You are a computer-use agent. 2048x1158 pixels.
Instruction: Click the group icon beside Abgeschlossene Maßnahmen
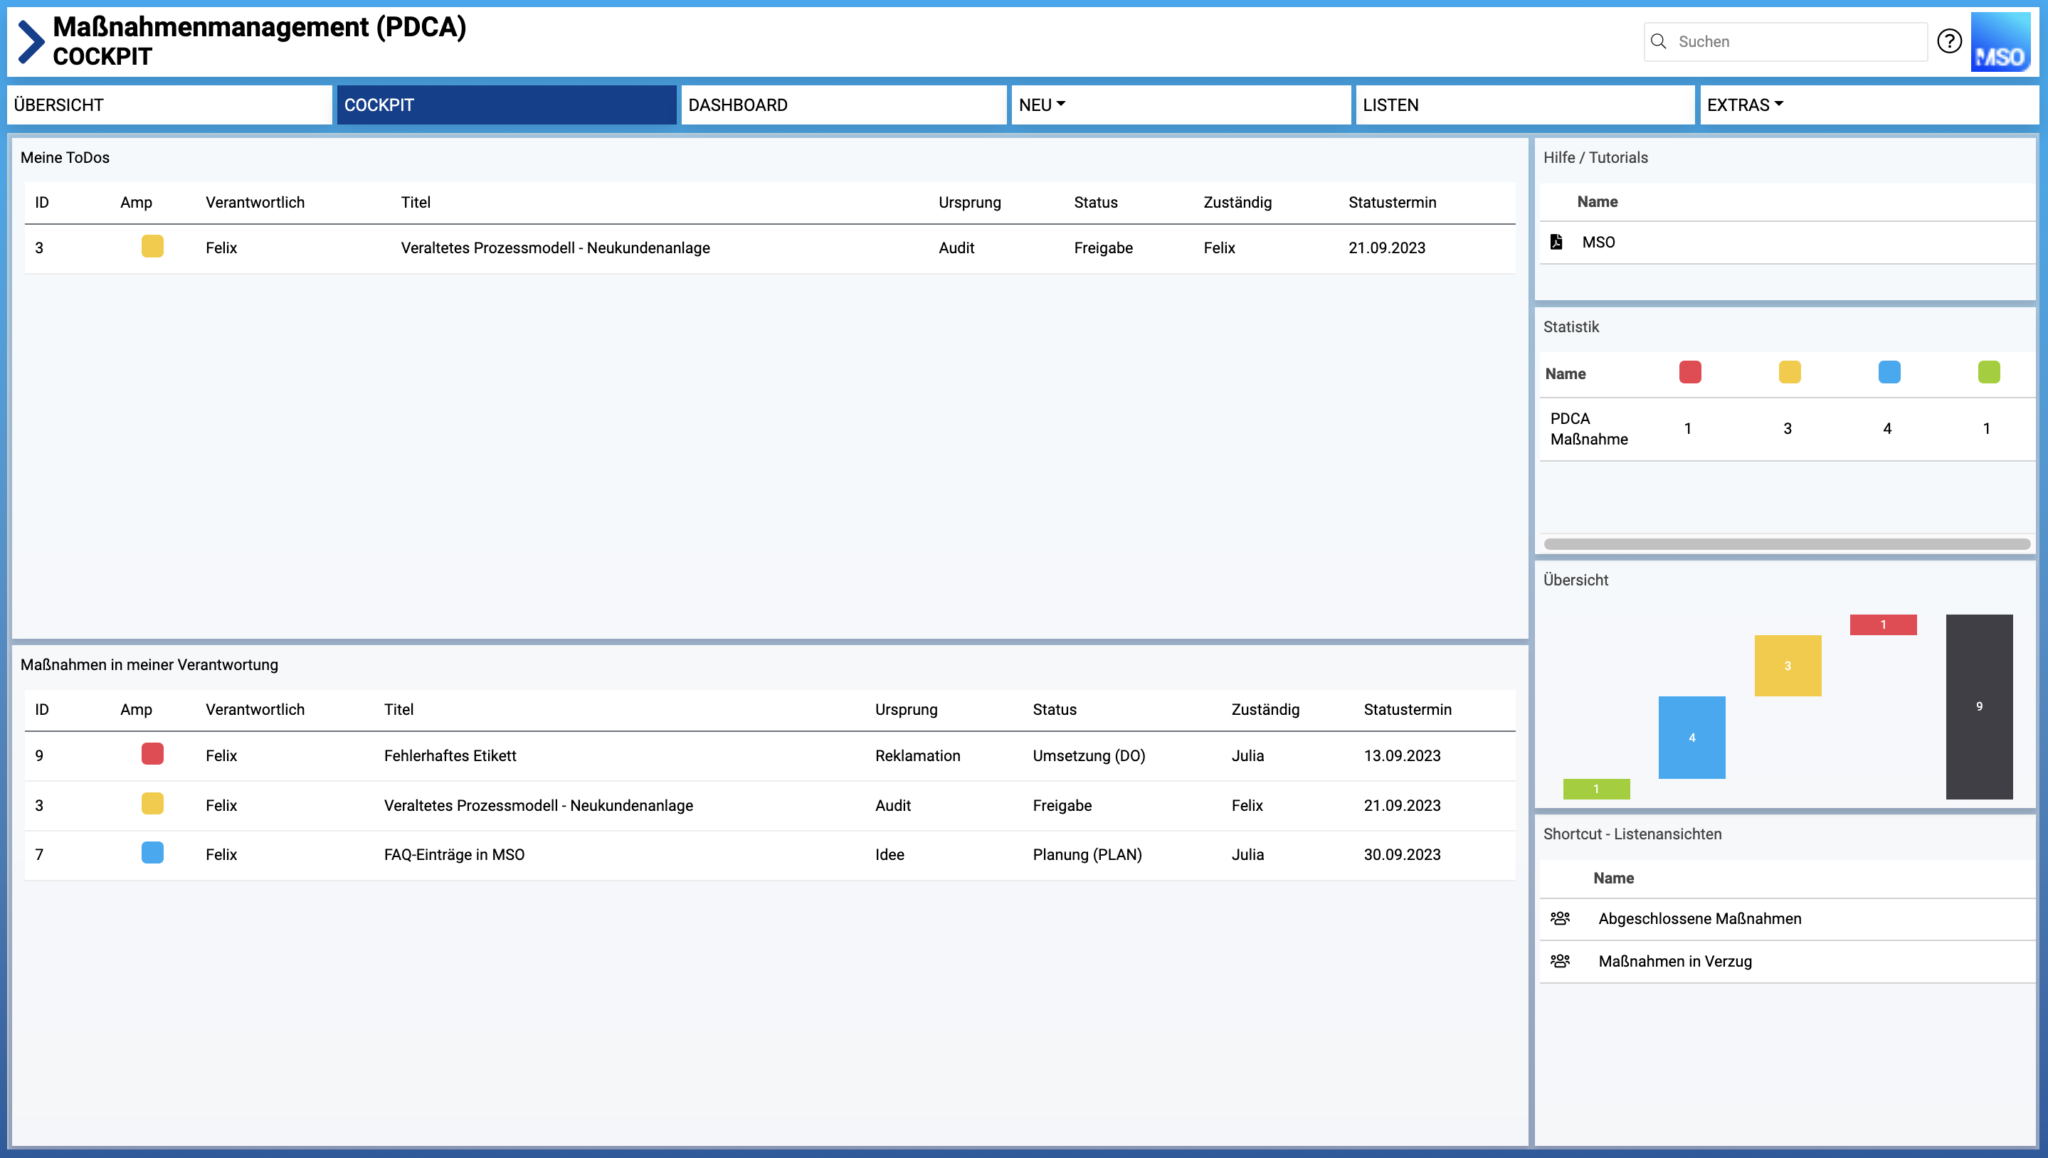(x=1560, y=918)
